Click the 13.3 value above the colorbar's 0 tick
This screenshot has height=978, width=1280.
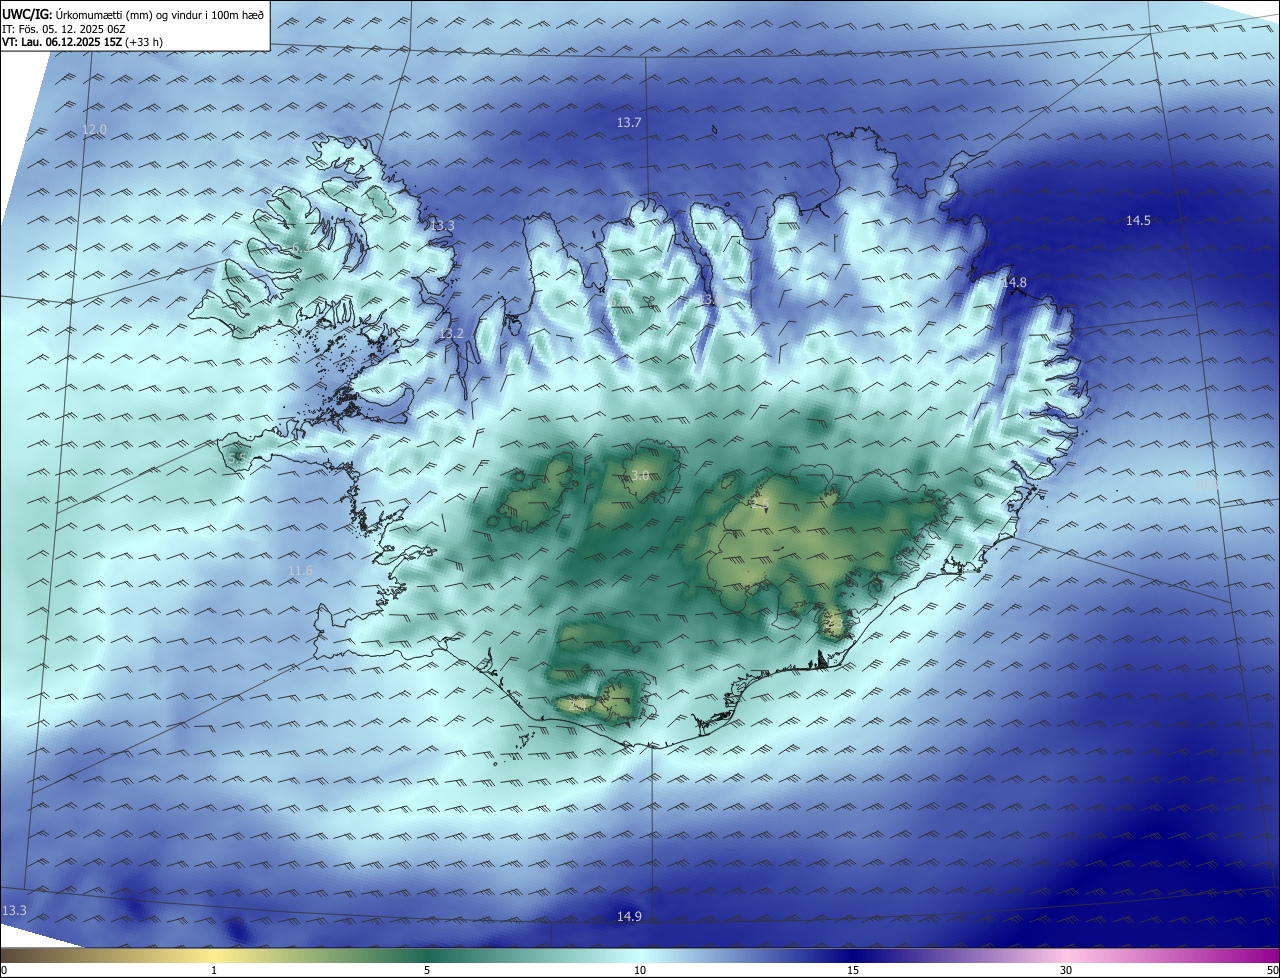pyautogui.click(x=14, y=910)
